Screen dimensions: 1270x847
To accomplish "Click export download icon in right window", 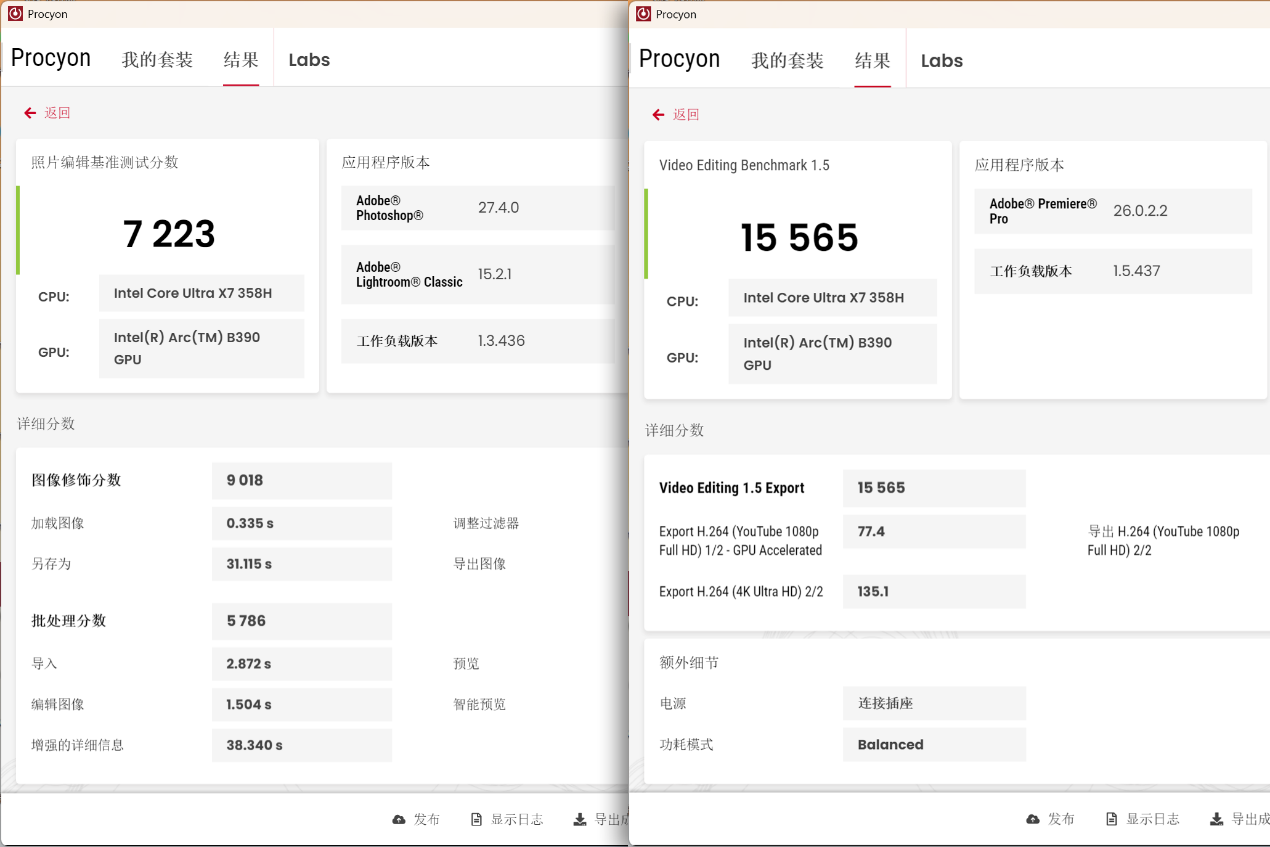I will [x=1217, y=819].
